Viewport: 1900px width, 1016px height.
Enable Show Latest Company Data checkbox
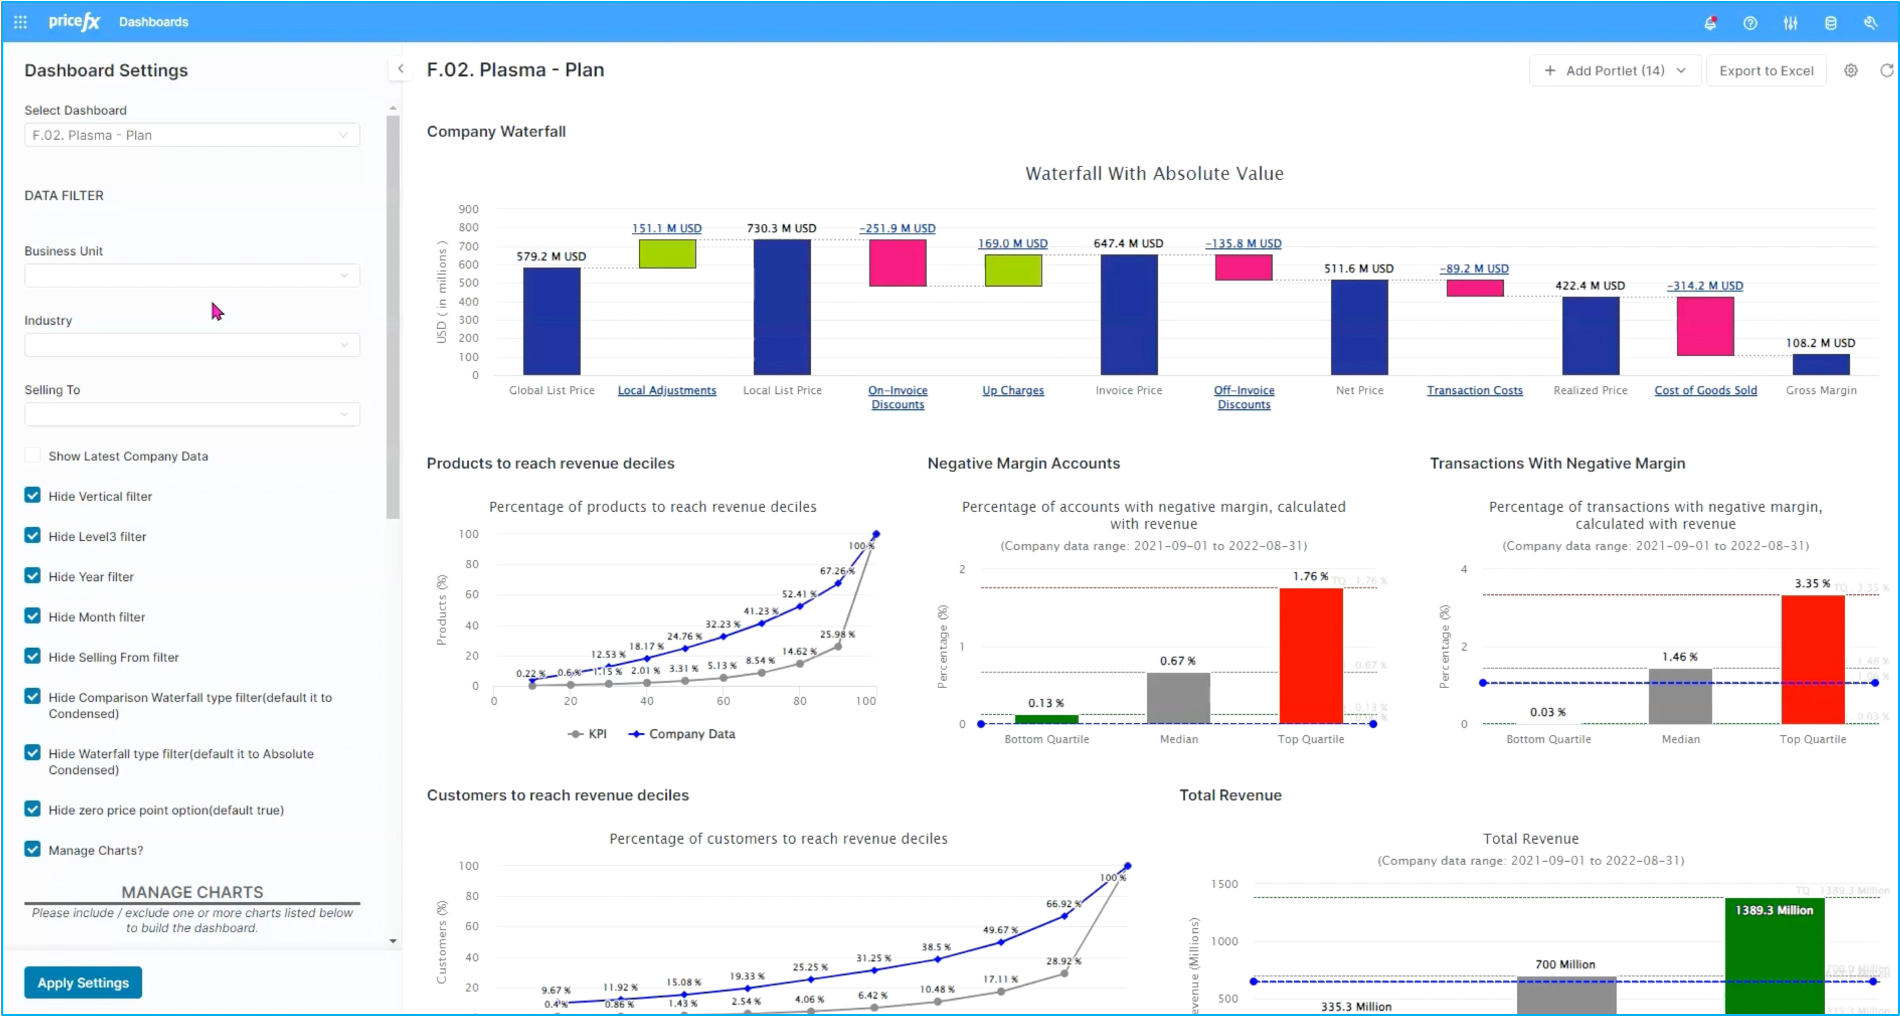(33, 456)
